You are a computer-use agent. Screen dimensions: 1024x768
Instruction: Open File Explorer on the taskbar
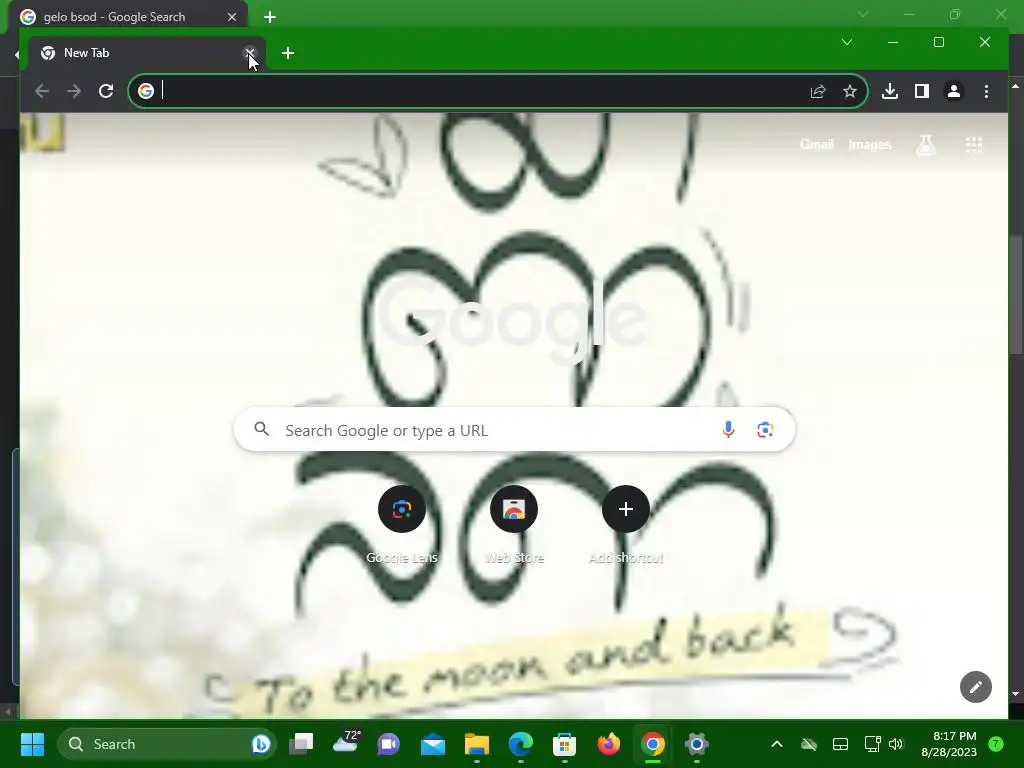(x=477, y=744)
